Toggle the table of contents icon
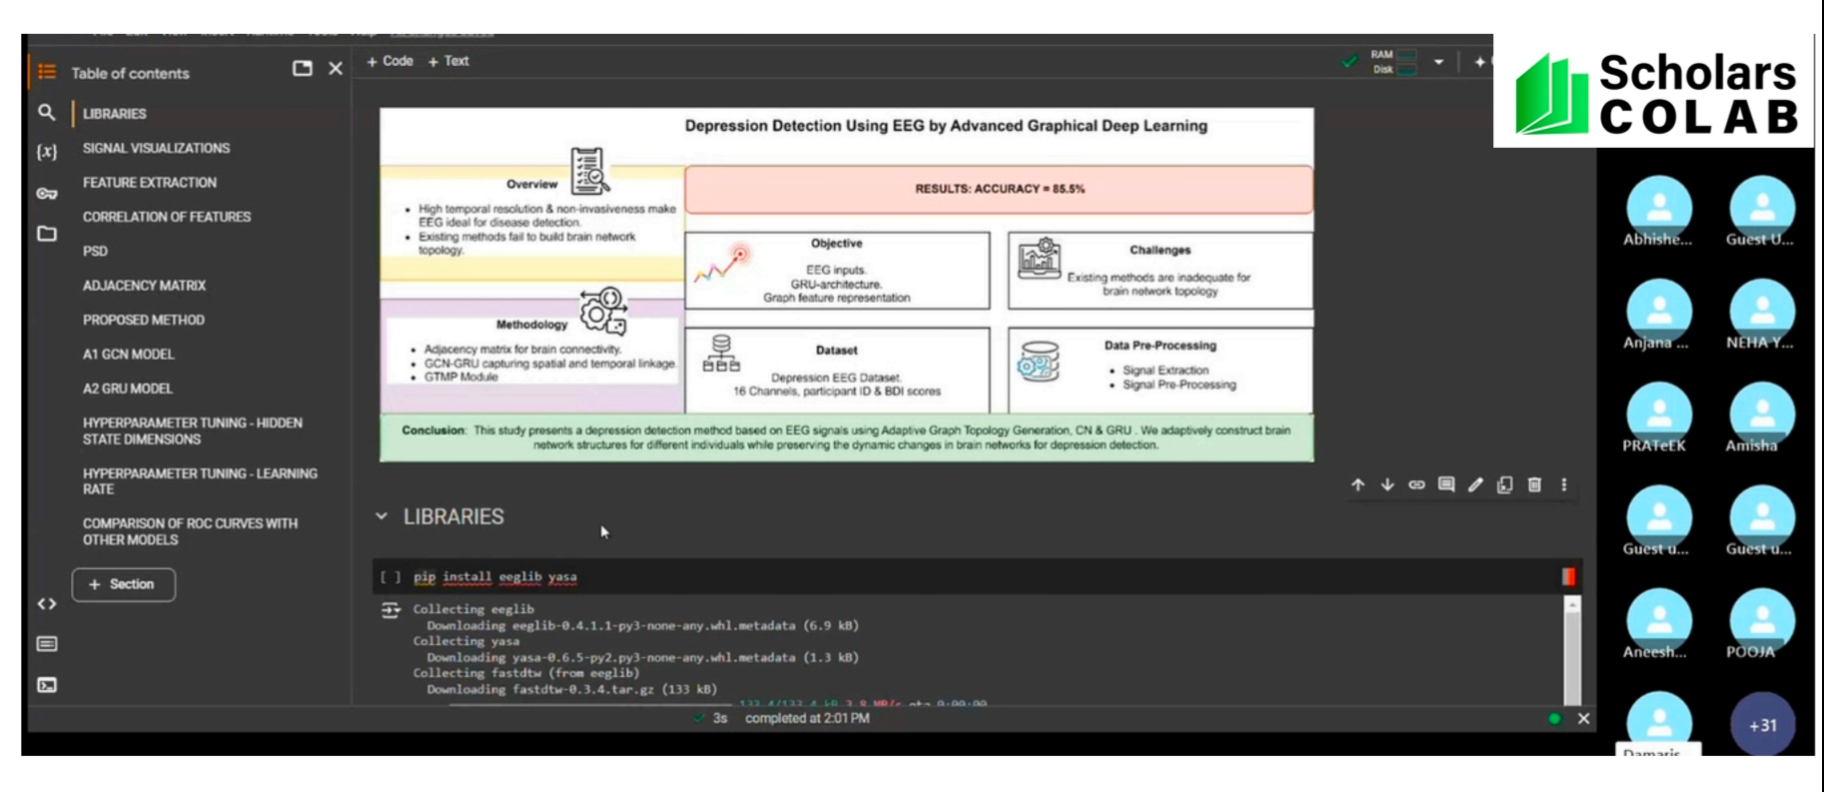Viewport: 1824px width, 792px height. point(46,72)
